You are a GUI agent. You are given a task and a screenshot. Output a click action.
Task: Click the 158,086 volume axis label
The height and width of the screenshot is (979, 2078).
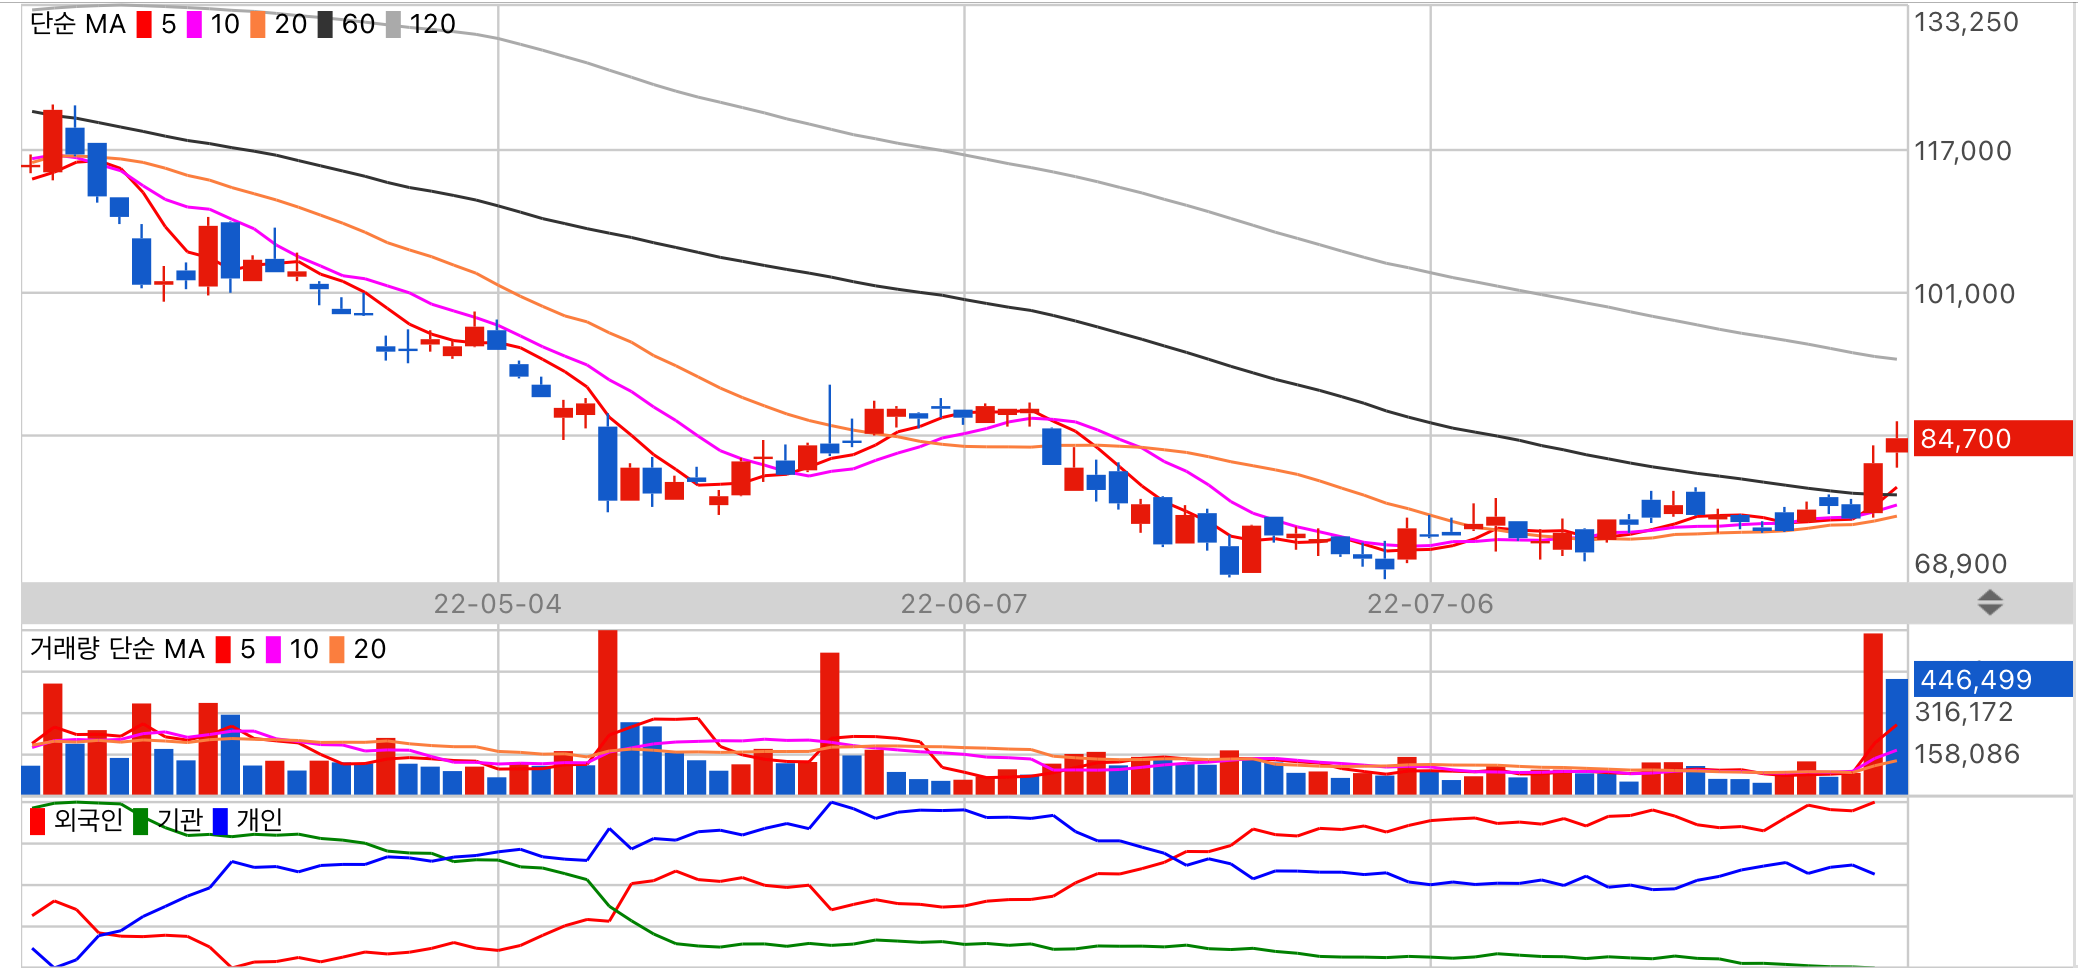click(1966, 754)
